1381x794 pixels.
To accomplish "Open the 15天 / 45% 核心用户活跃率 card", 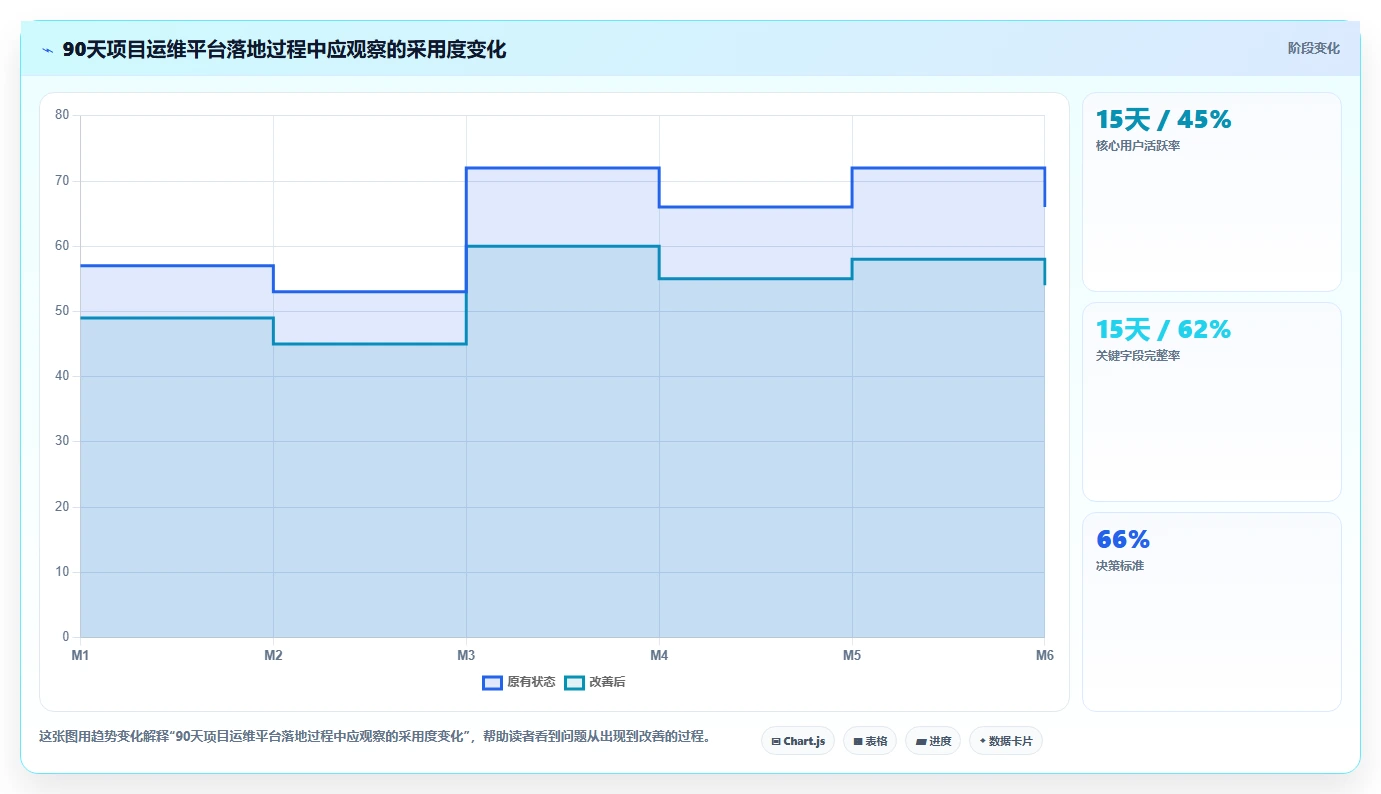I will (x=1211, y=192).
